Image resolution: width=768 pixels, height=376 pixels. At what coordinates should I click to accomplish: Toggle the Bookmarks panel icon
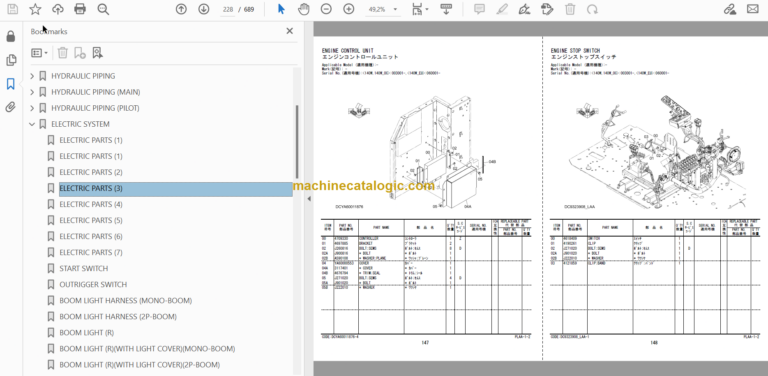tap(11, 84)
